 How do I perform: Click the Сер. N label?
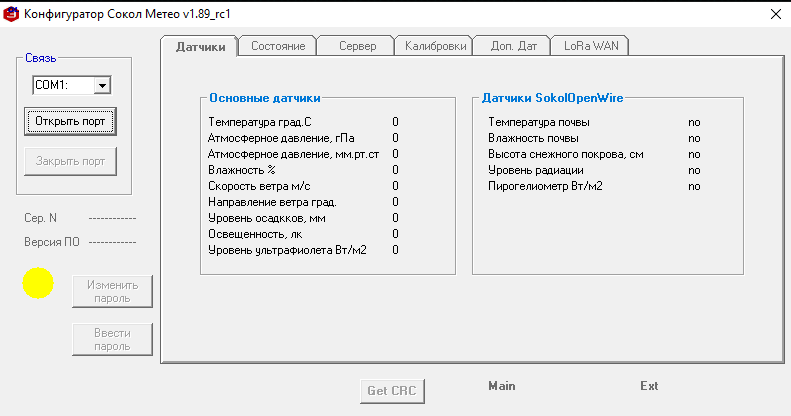[40, 218]
